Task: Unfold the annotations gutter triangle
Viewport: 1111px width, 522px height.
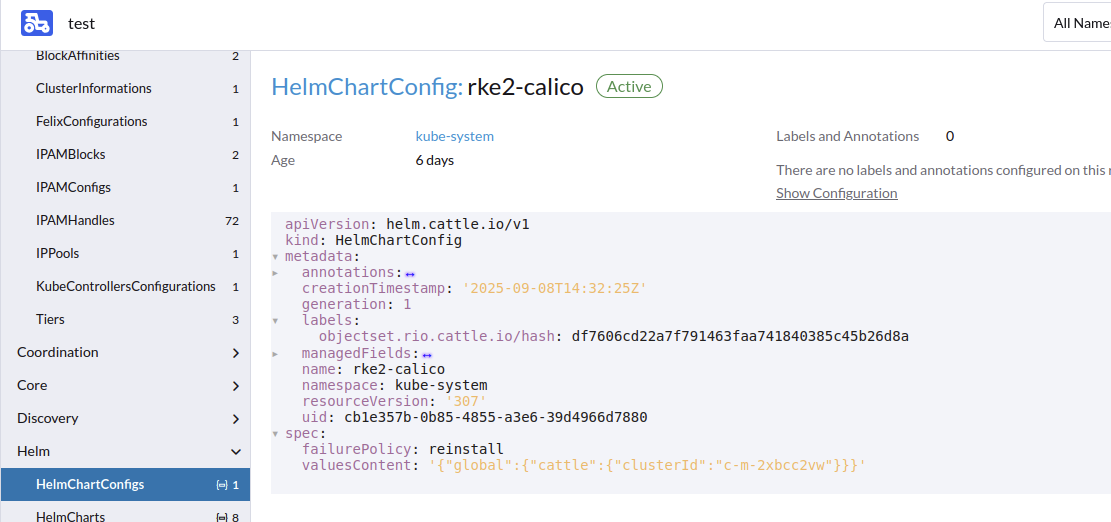Action: coord(276,273)
